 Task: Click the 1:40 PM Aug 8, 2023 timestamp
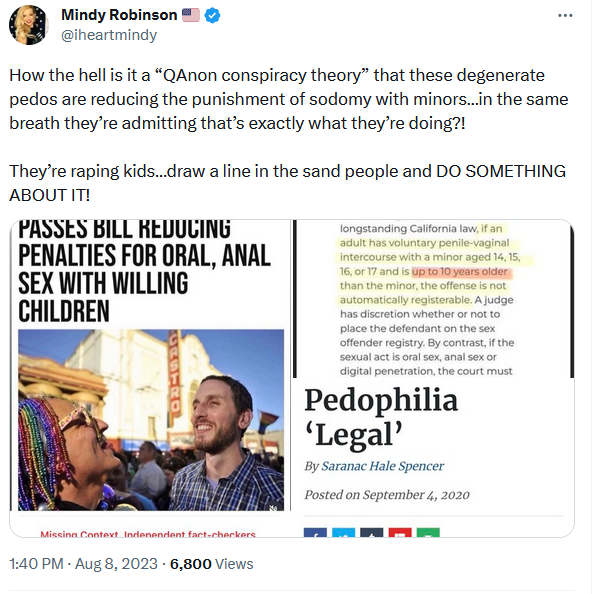[83, 564]
